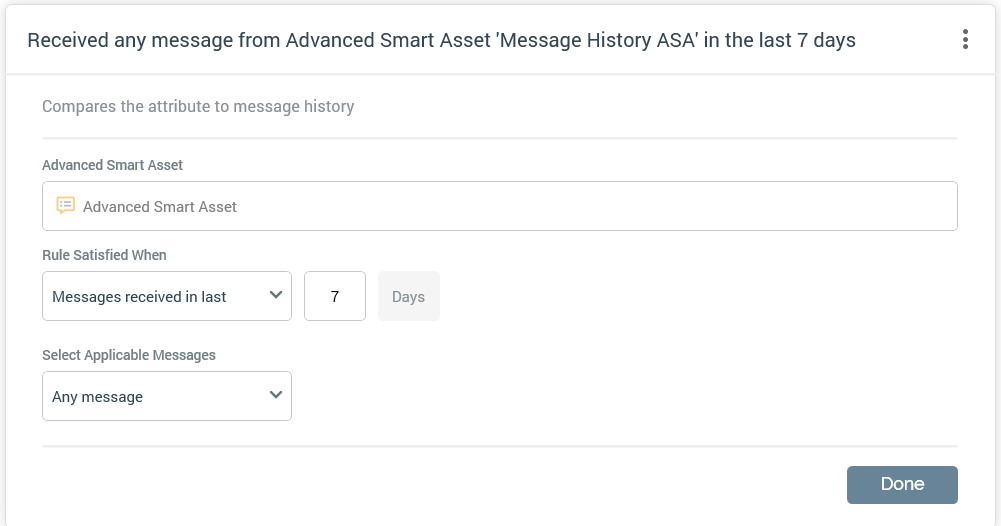1001x526 pixels.
Task: Click the 'Messages received in last' option text
Action: [x=139, y=297]
